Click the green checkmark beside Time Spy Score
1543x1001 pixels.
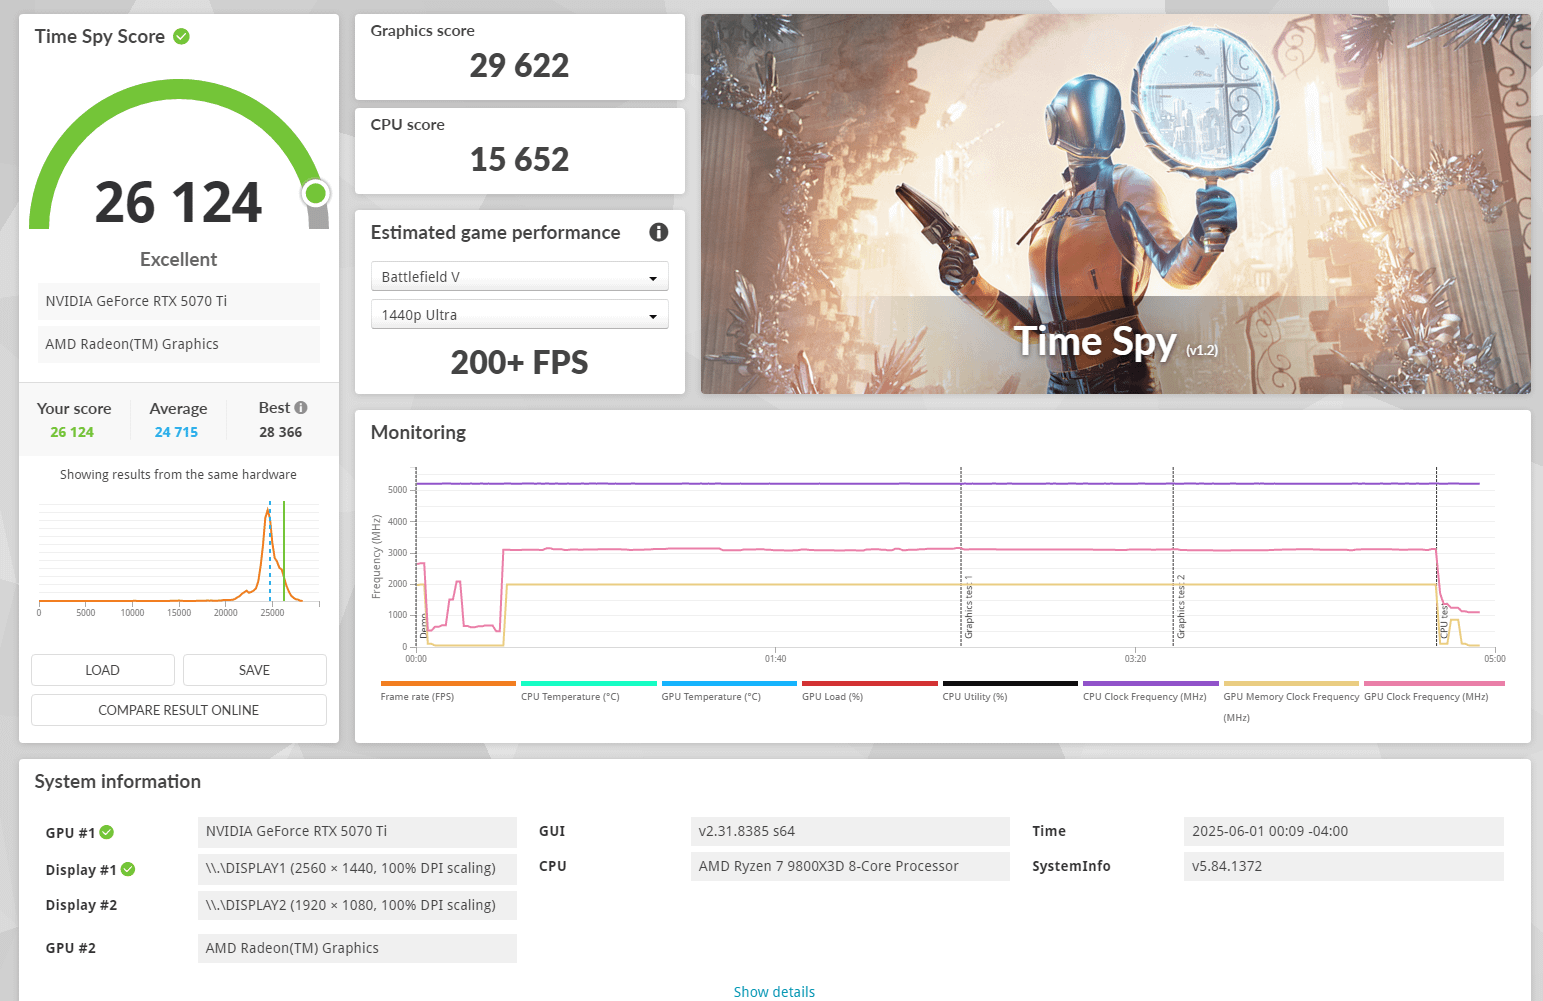click(181, 37)
